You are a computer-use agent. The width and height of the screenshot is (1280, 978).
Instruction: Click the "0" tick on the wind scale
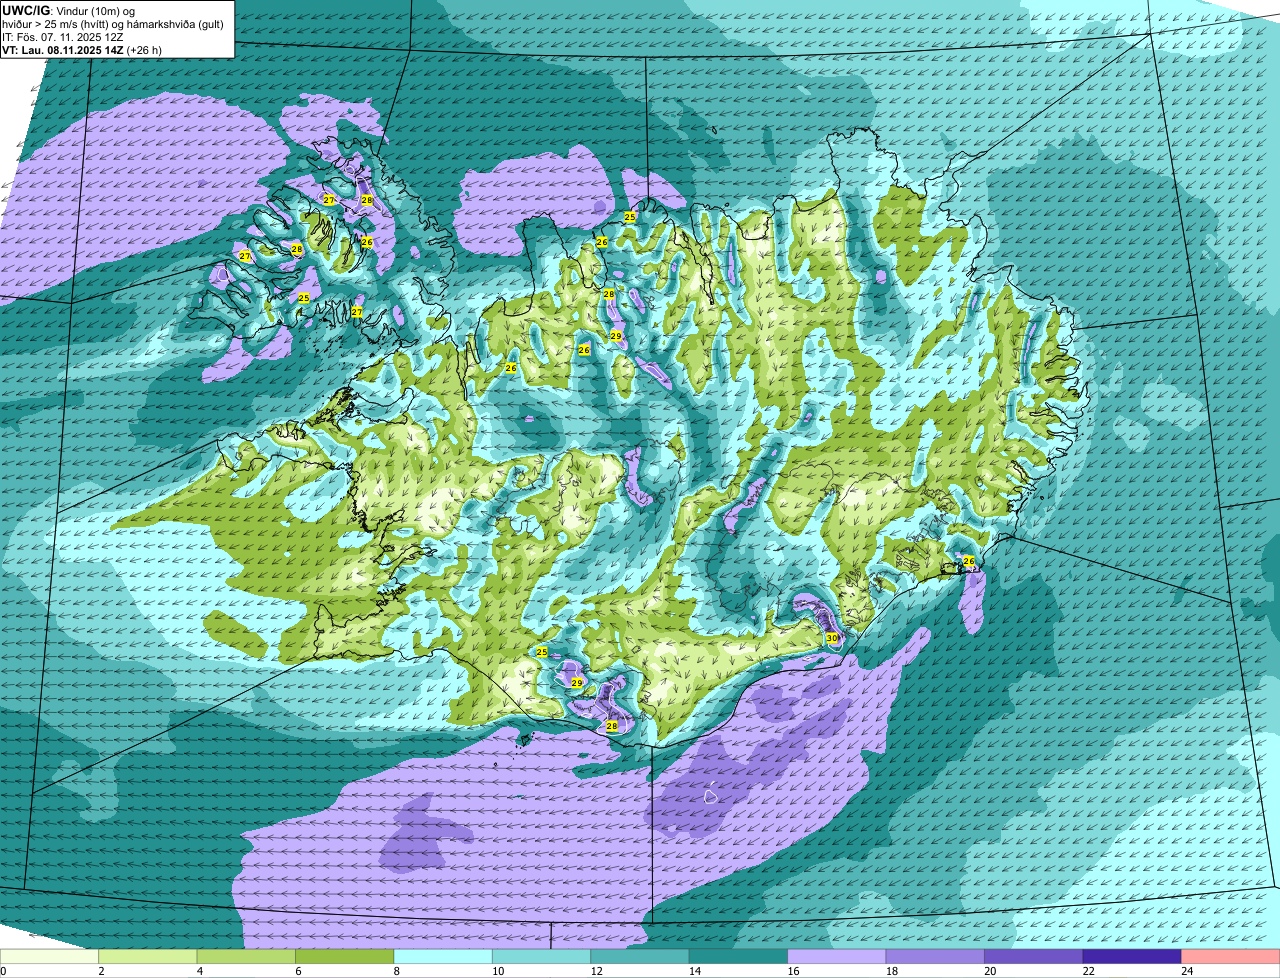click(x=3, y=971)
